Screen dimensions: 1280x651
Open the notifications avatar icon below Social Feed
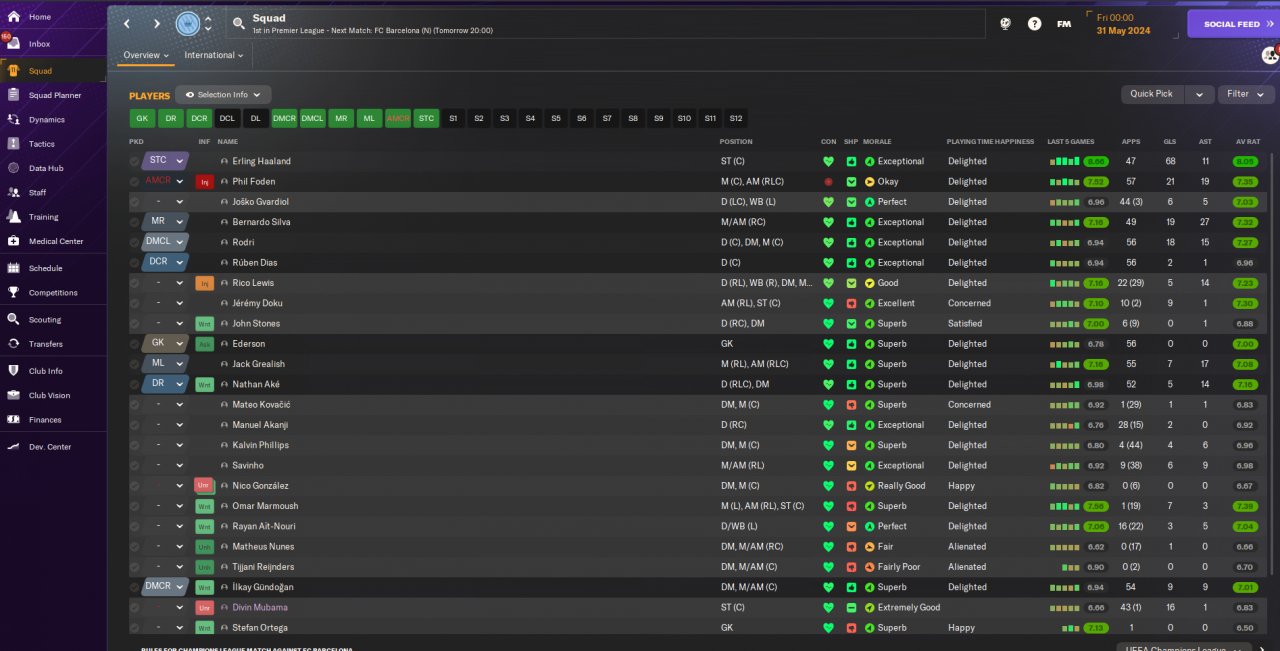coord(1270,54)
